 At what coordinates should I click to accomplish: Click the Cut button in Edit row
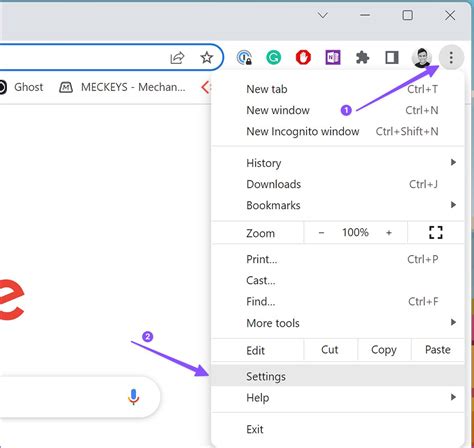pyautogui.click(x=330, y=350)
